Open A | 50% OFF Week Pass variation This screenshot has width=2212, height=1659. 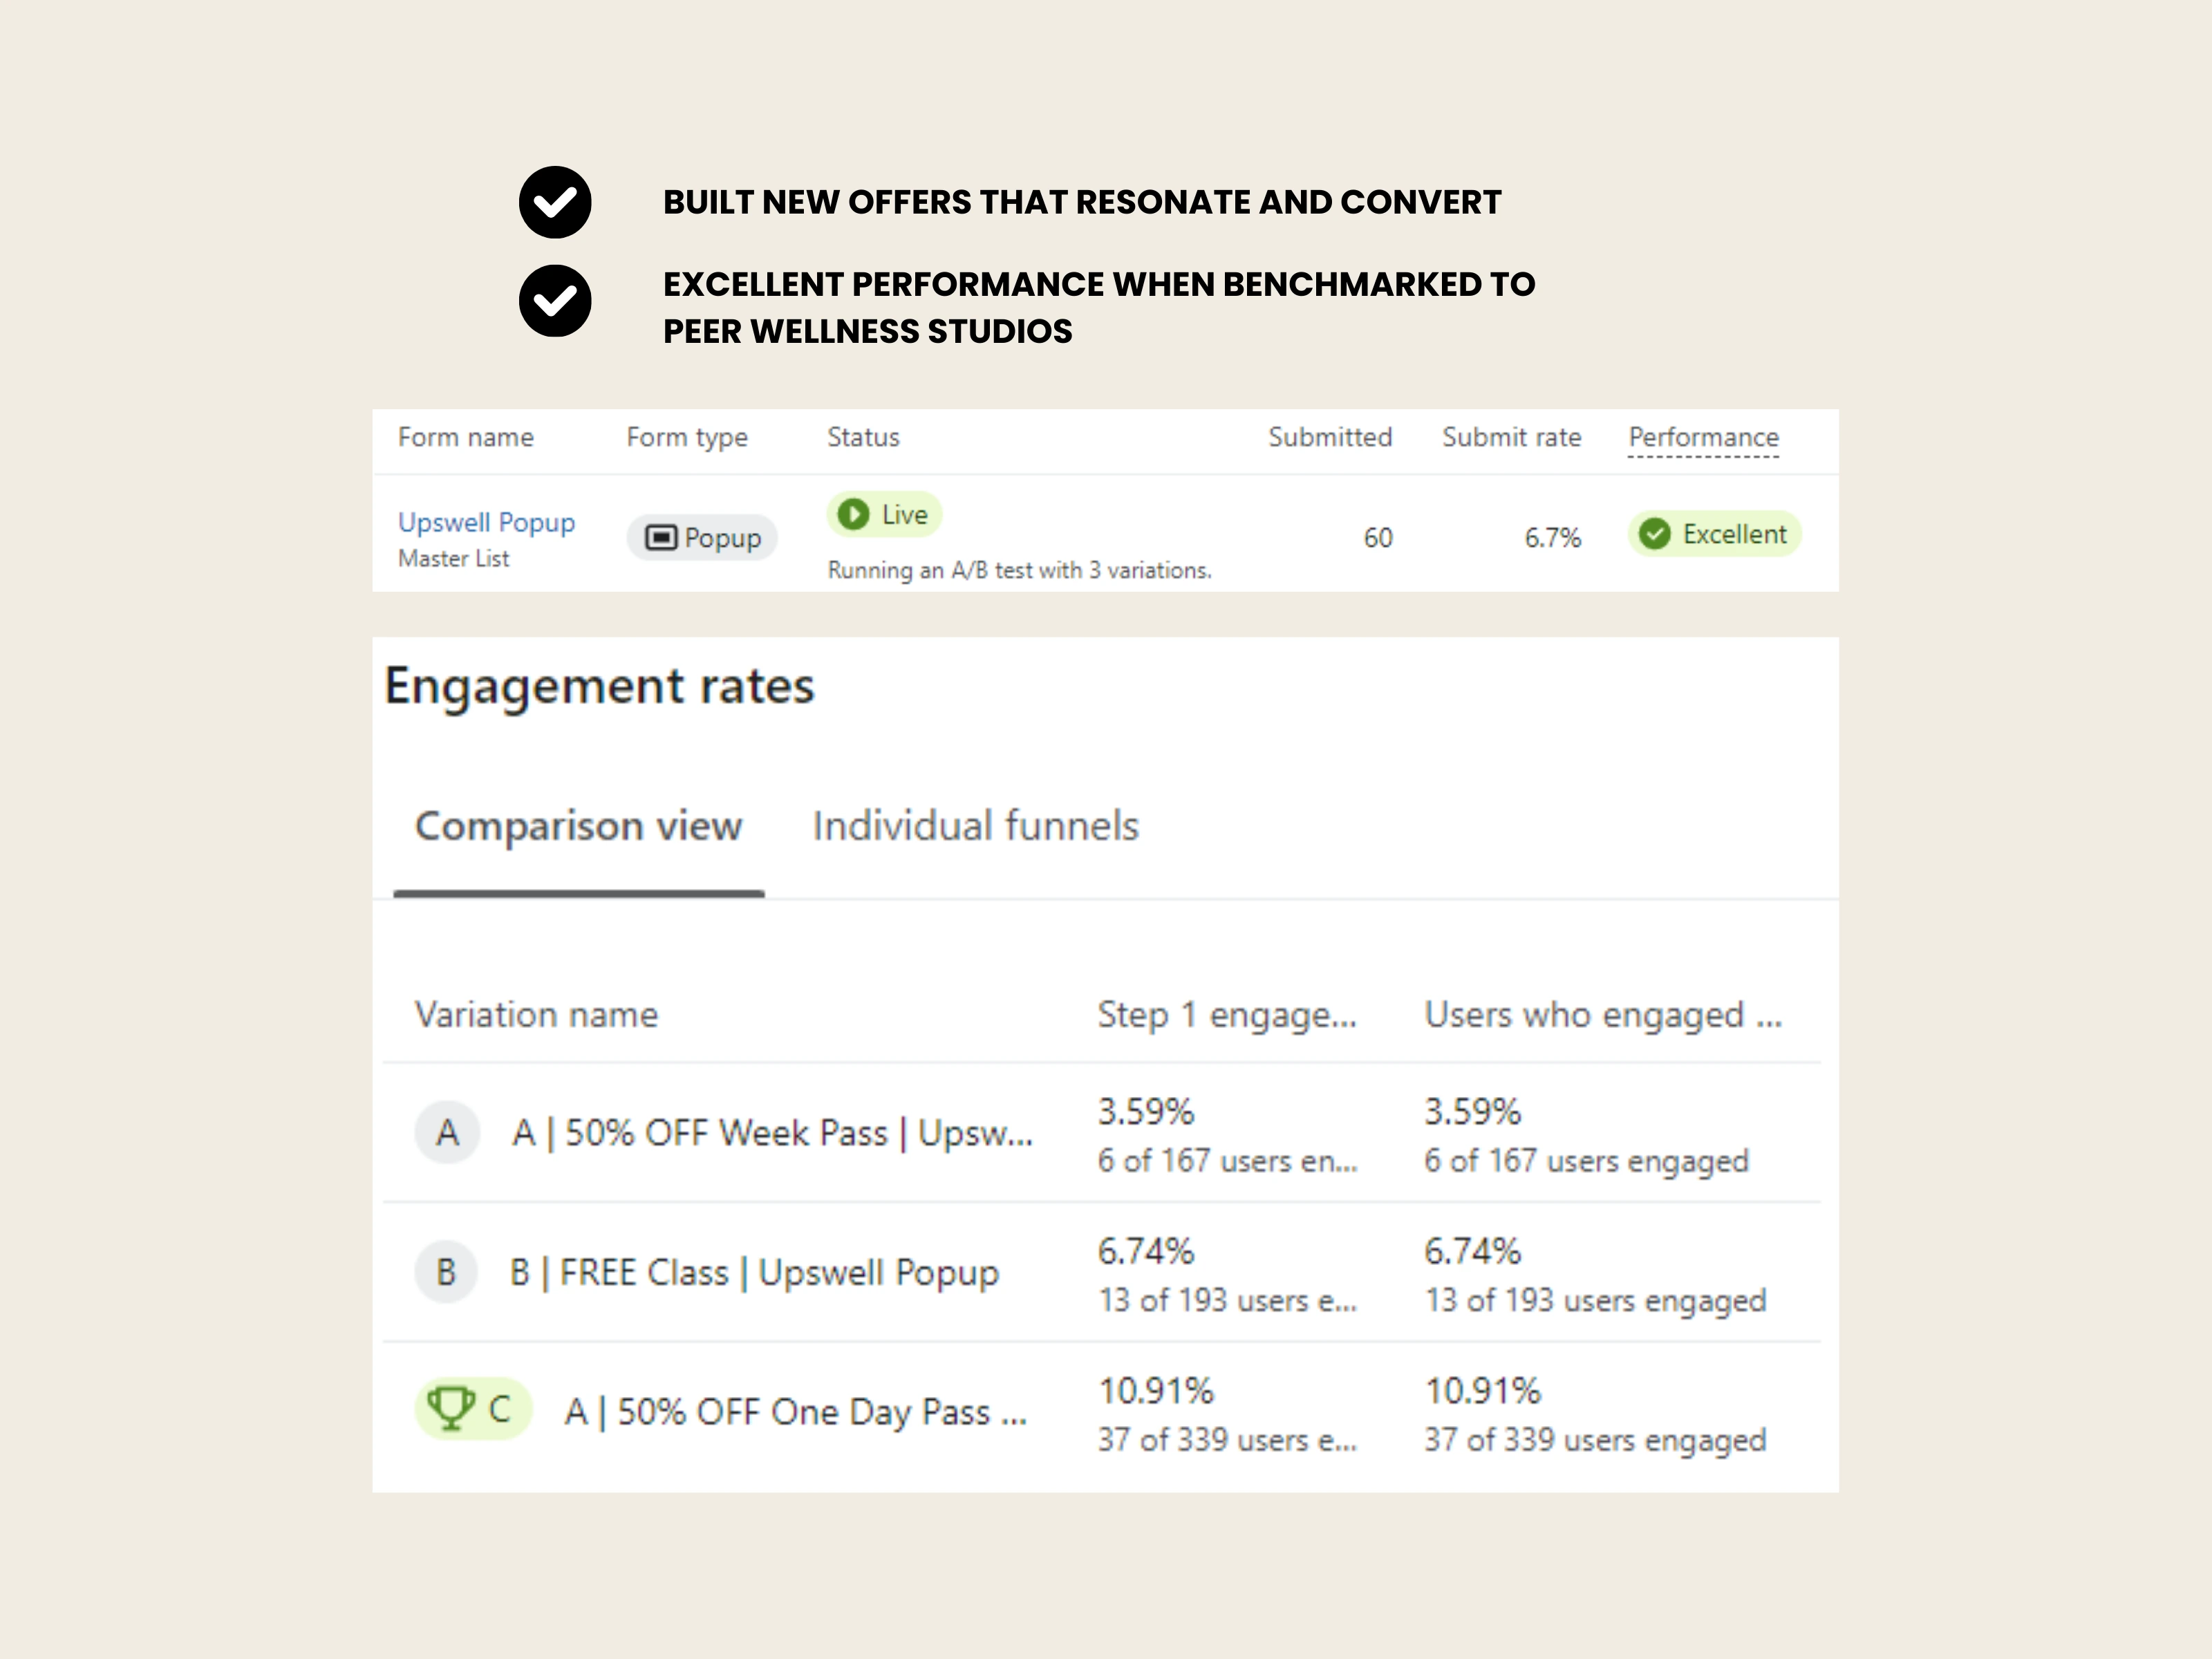pos(772,1133)
